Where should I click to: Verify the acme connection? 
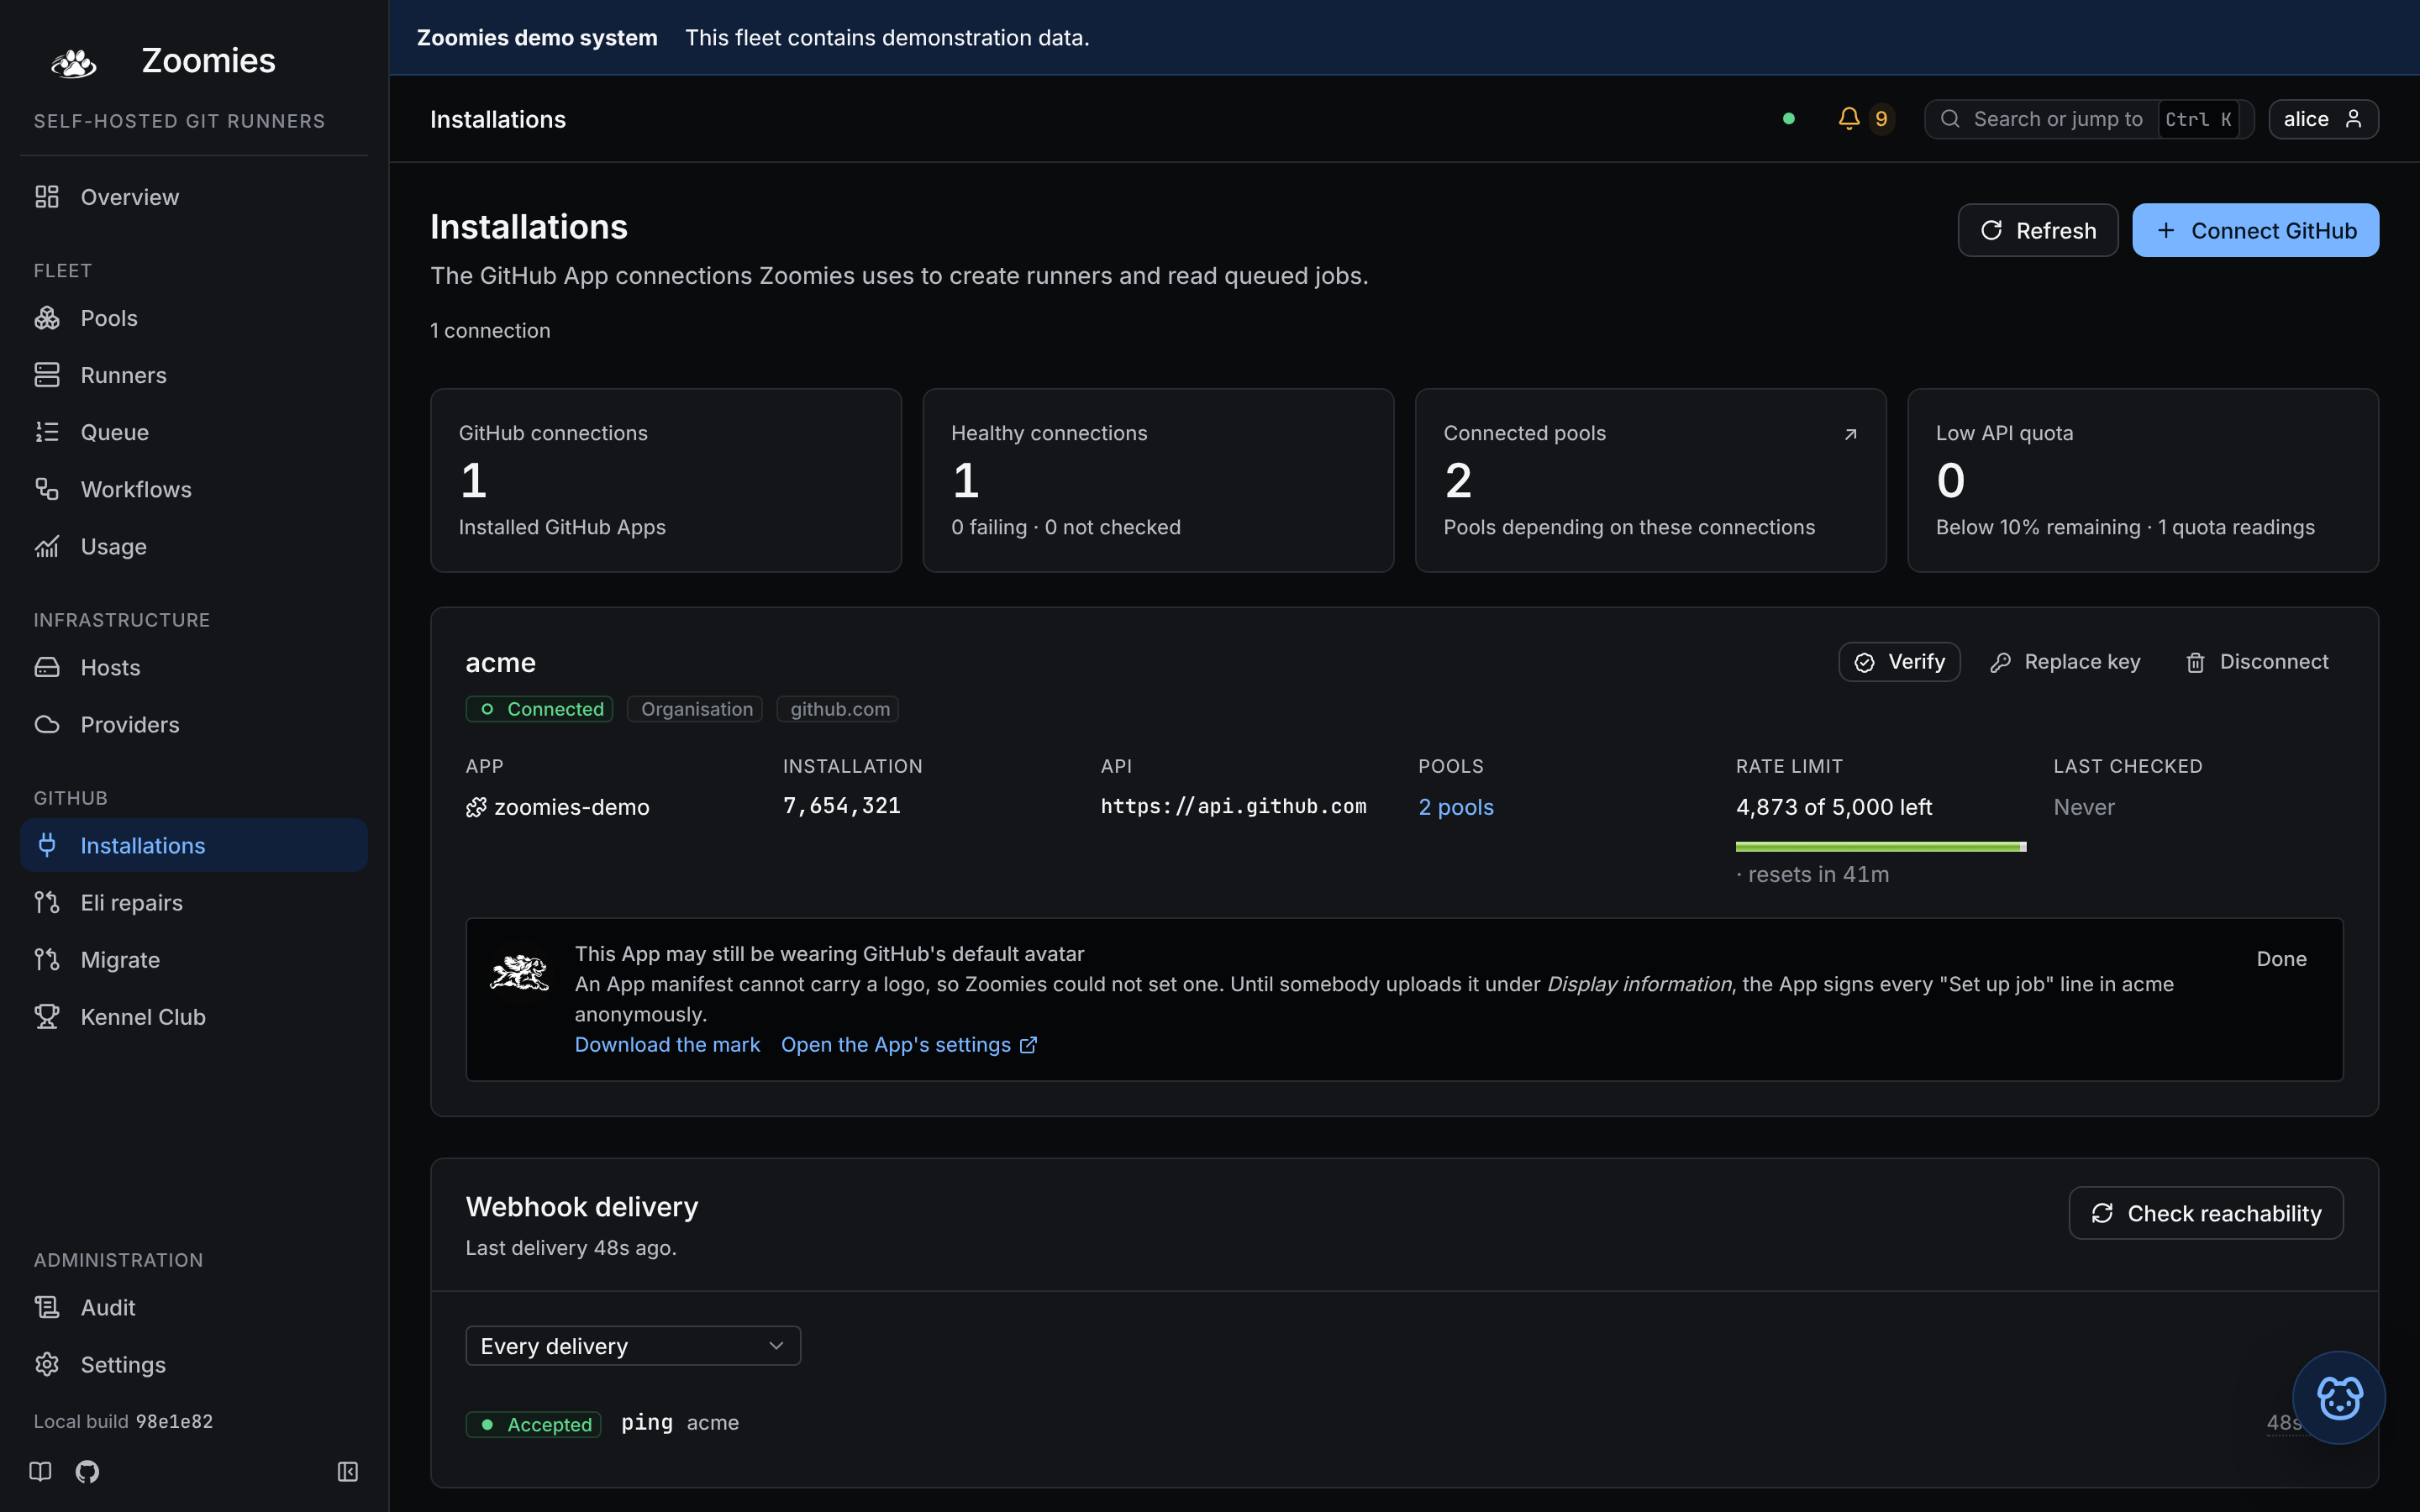(x=1899, y=662)
